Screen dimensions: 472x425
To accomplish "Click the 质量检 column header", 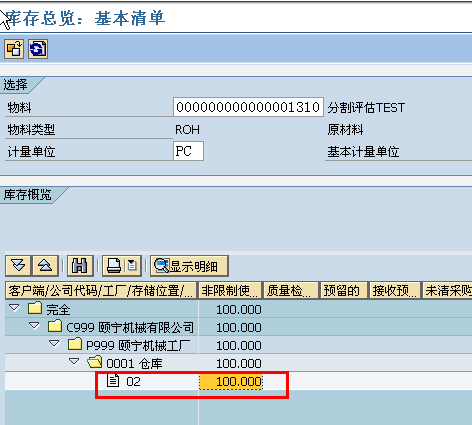I will pos(291,291).
